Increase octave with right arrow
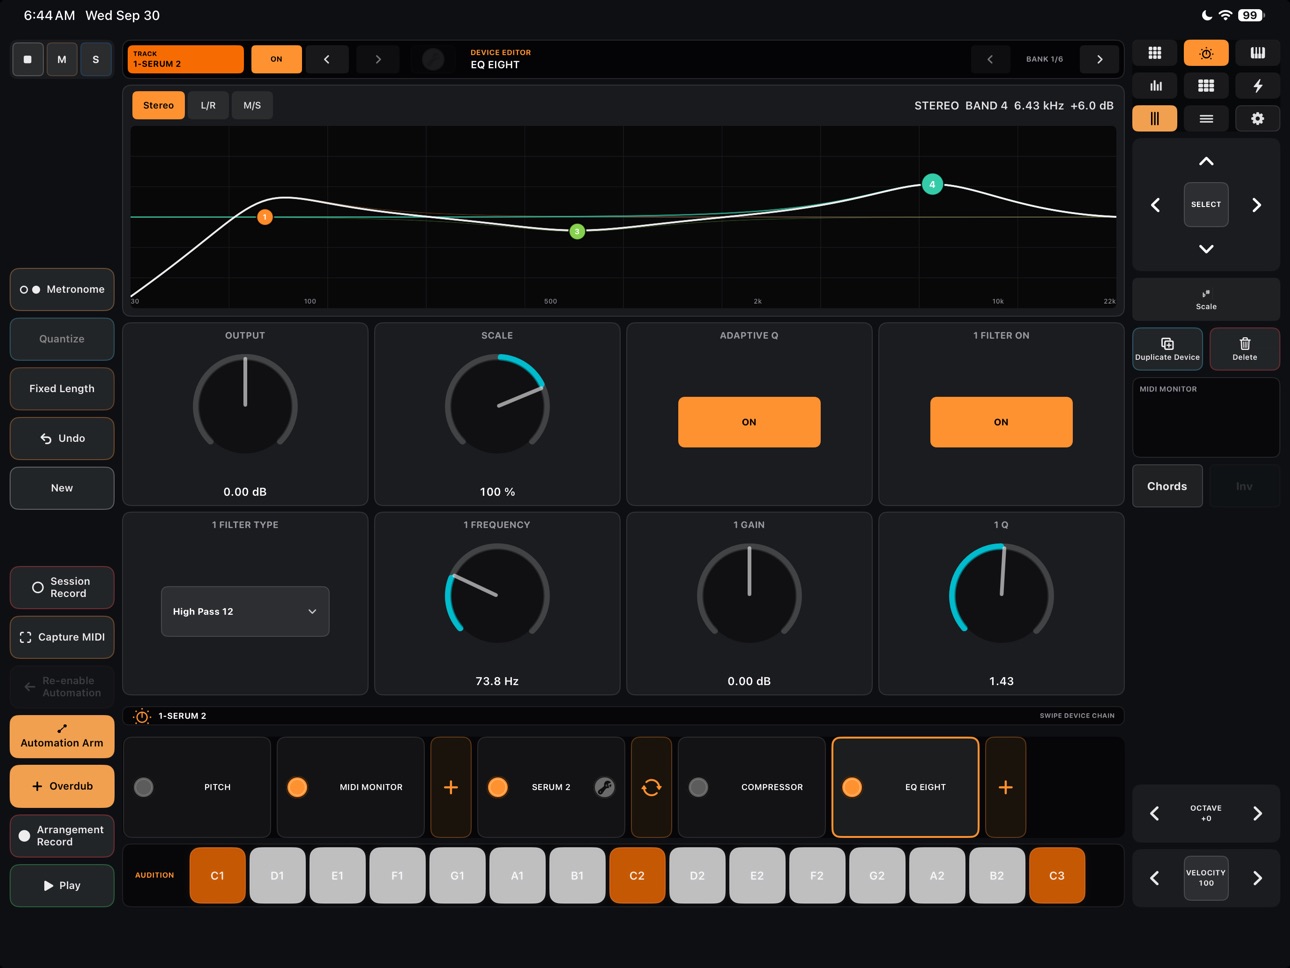This screenshot has height=968, width=1290. tap(1257, 813)
